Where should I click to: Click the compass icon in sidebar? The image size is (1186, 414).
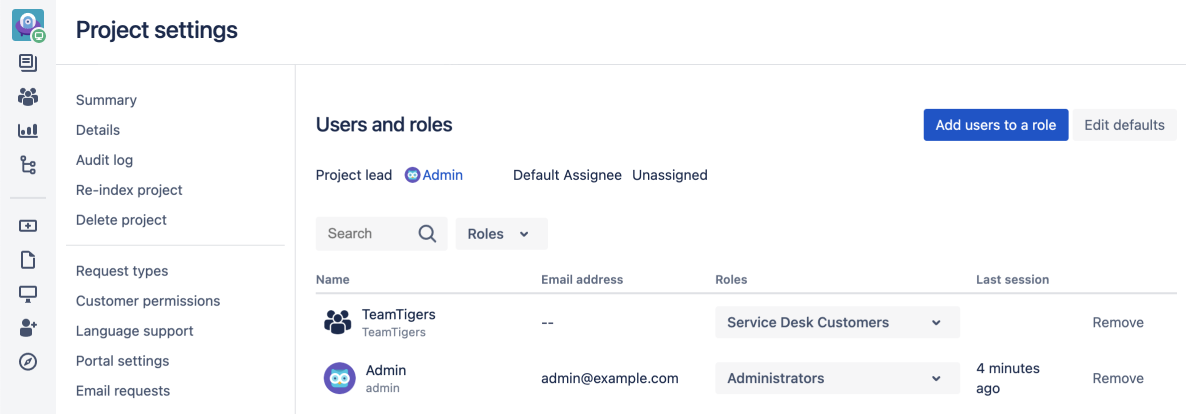point(28,362)
